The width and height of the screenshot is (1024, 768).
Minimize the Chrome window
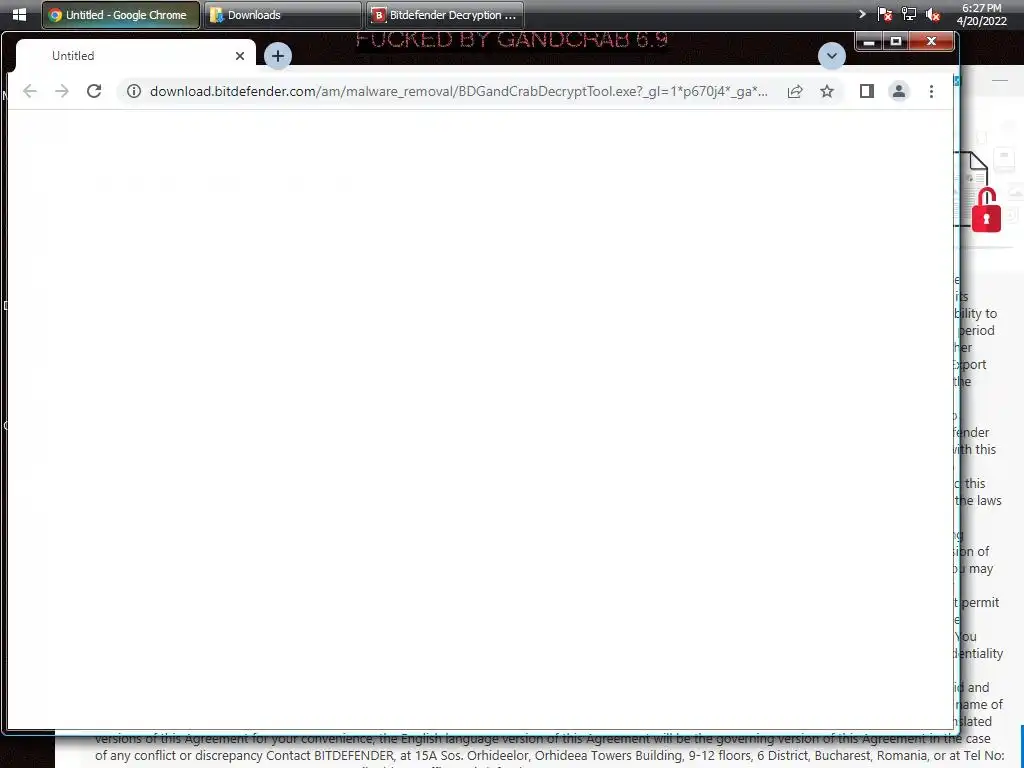coord(869,42)
